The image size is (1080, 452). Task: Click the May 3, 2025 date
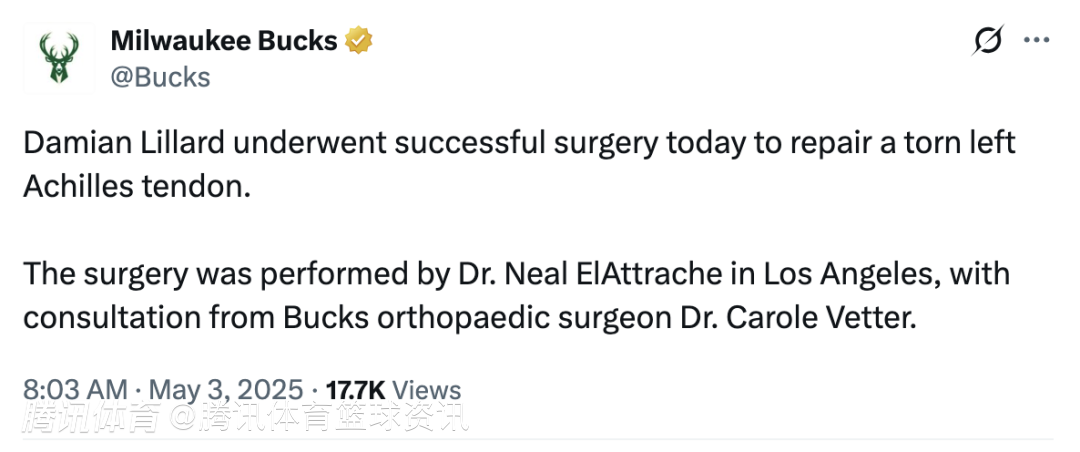[x=226, y=390]
